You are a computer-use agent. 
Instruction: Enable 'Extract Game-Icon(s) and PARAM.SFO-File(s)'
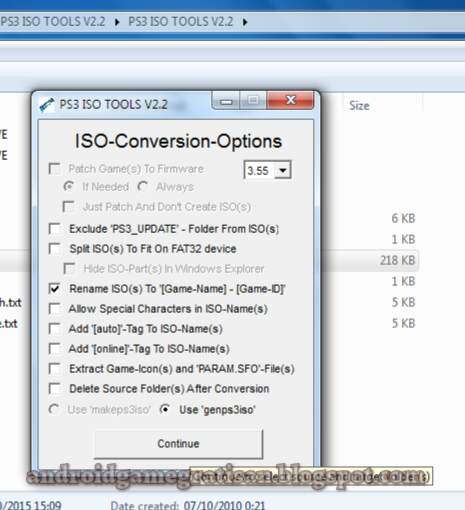point(54,369)
